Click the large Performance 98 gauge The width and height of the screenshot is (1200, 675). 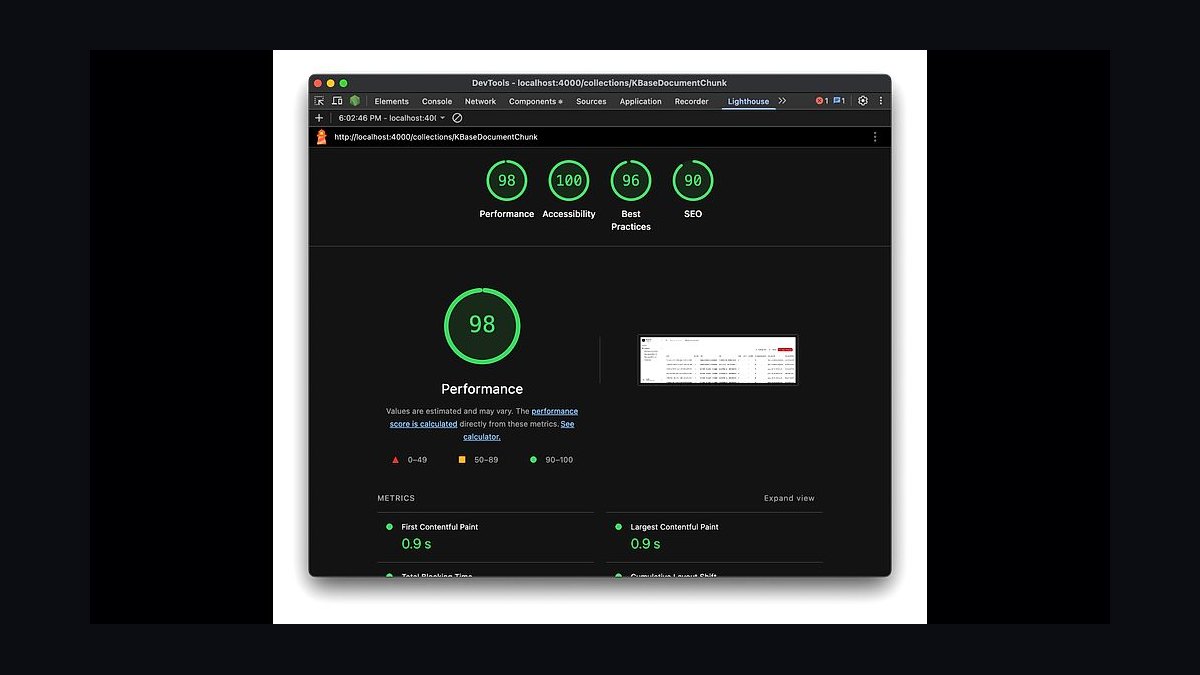482,324
